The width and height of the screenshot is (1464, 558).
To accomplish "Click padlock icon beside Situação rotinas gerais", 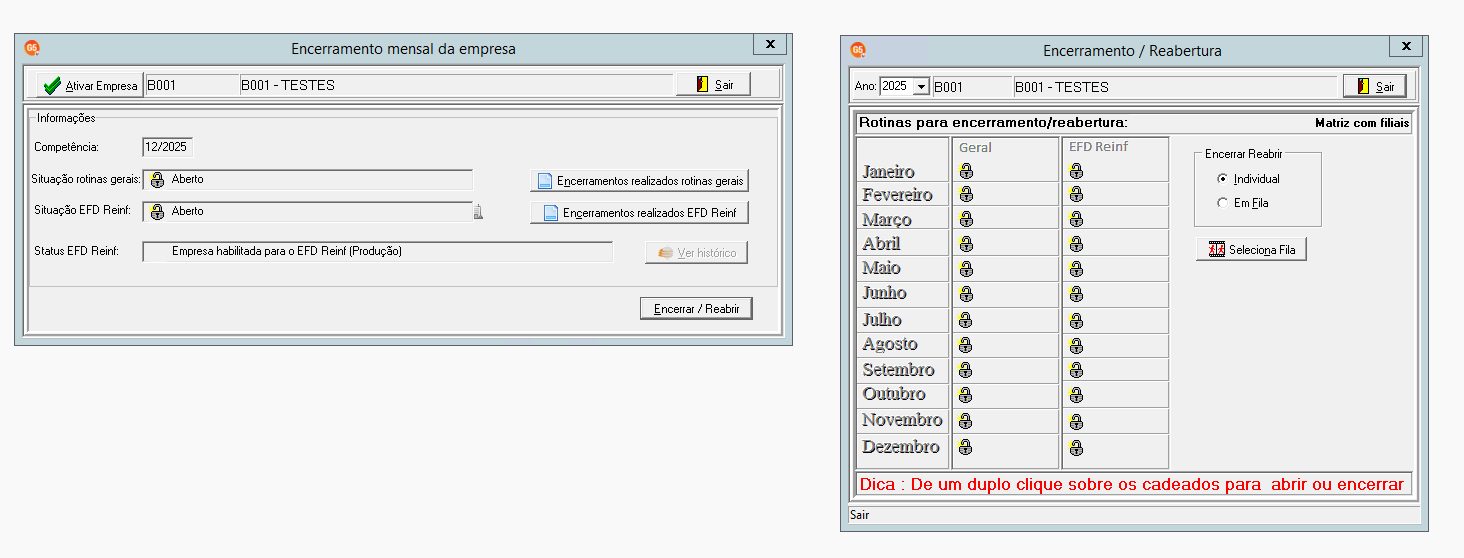I will click(157, 180).
